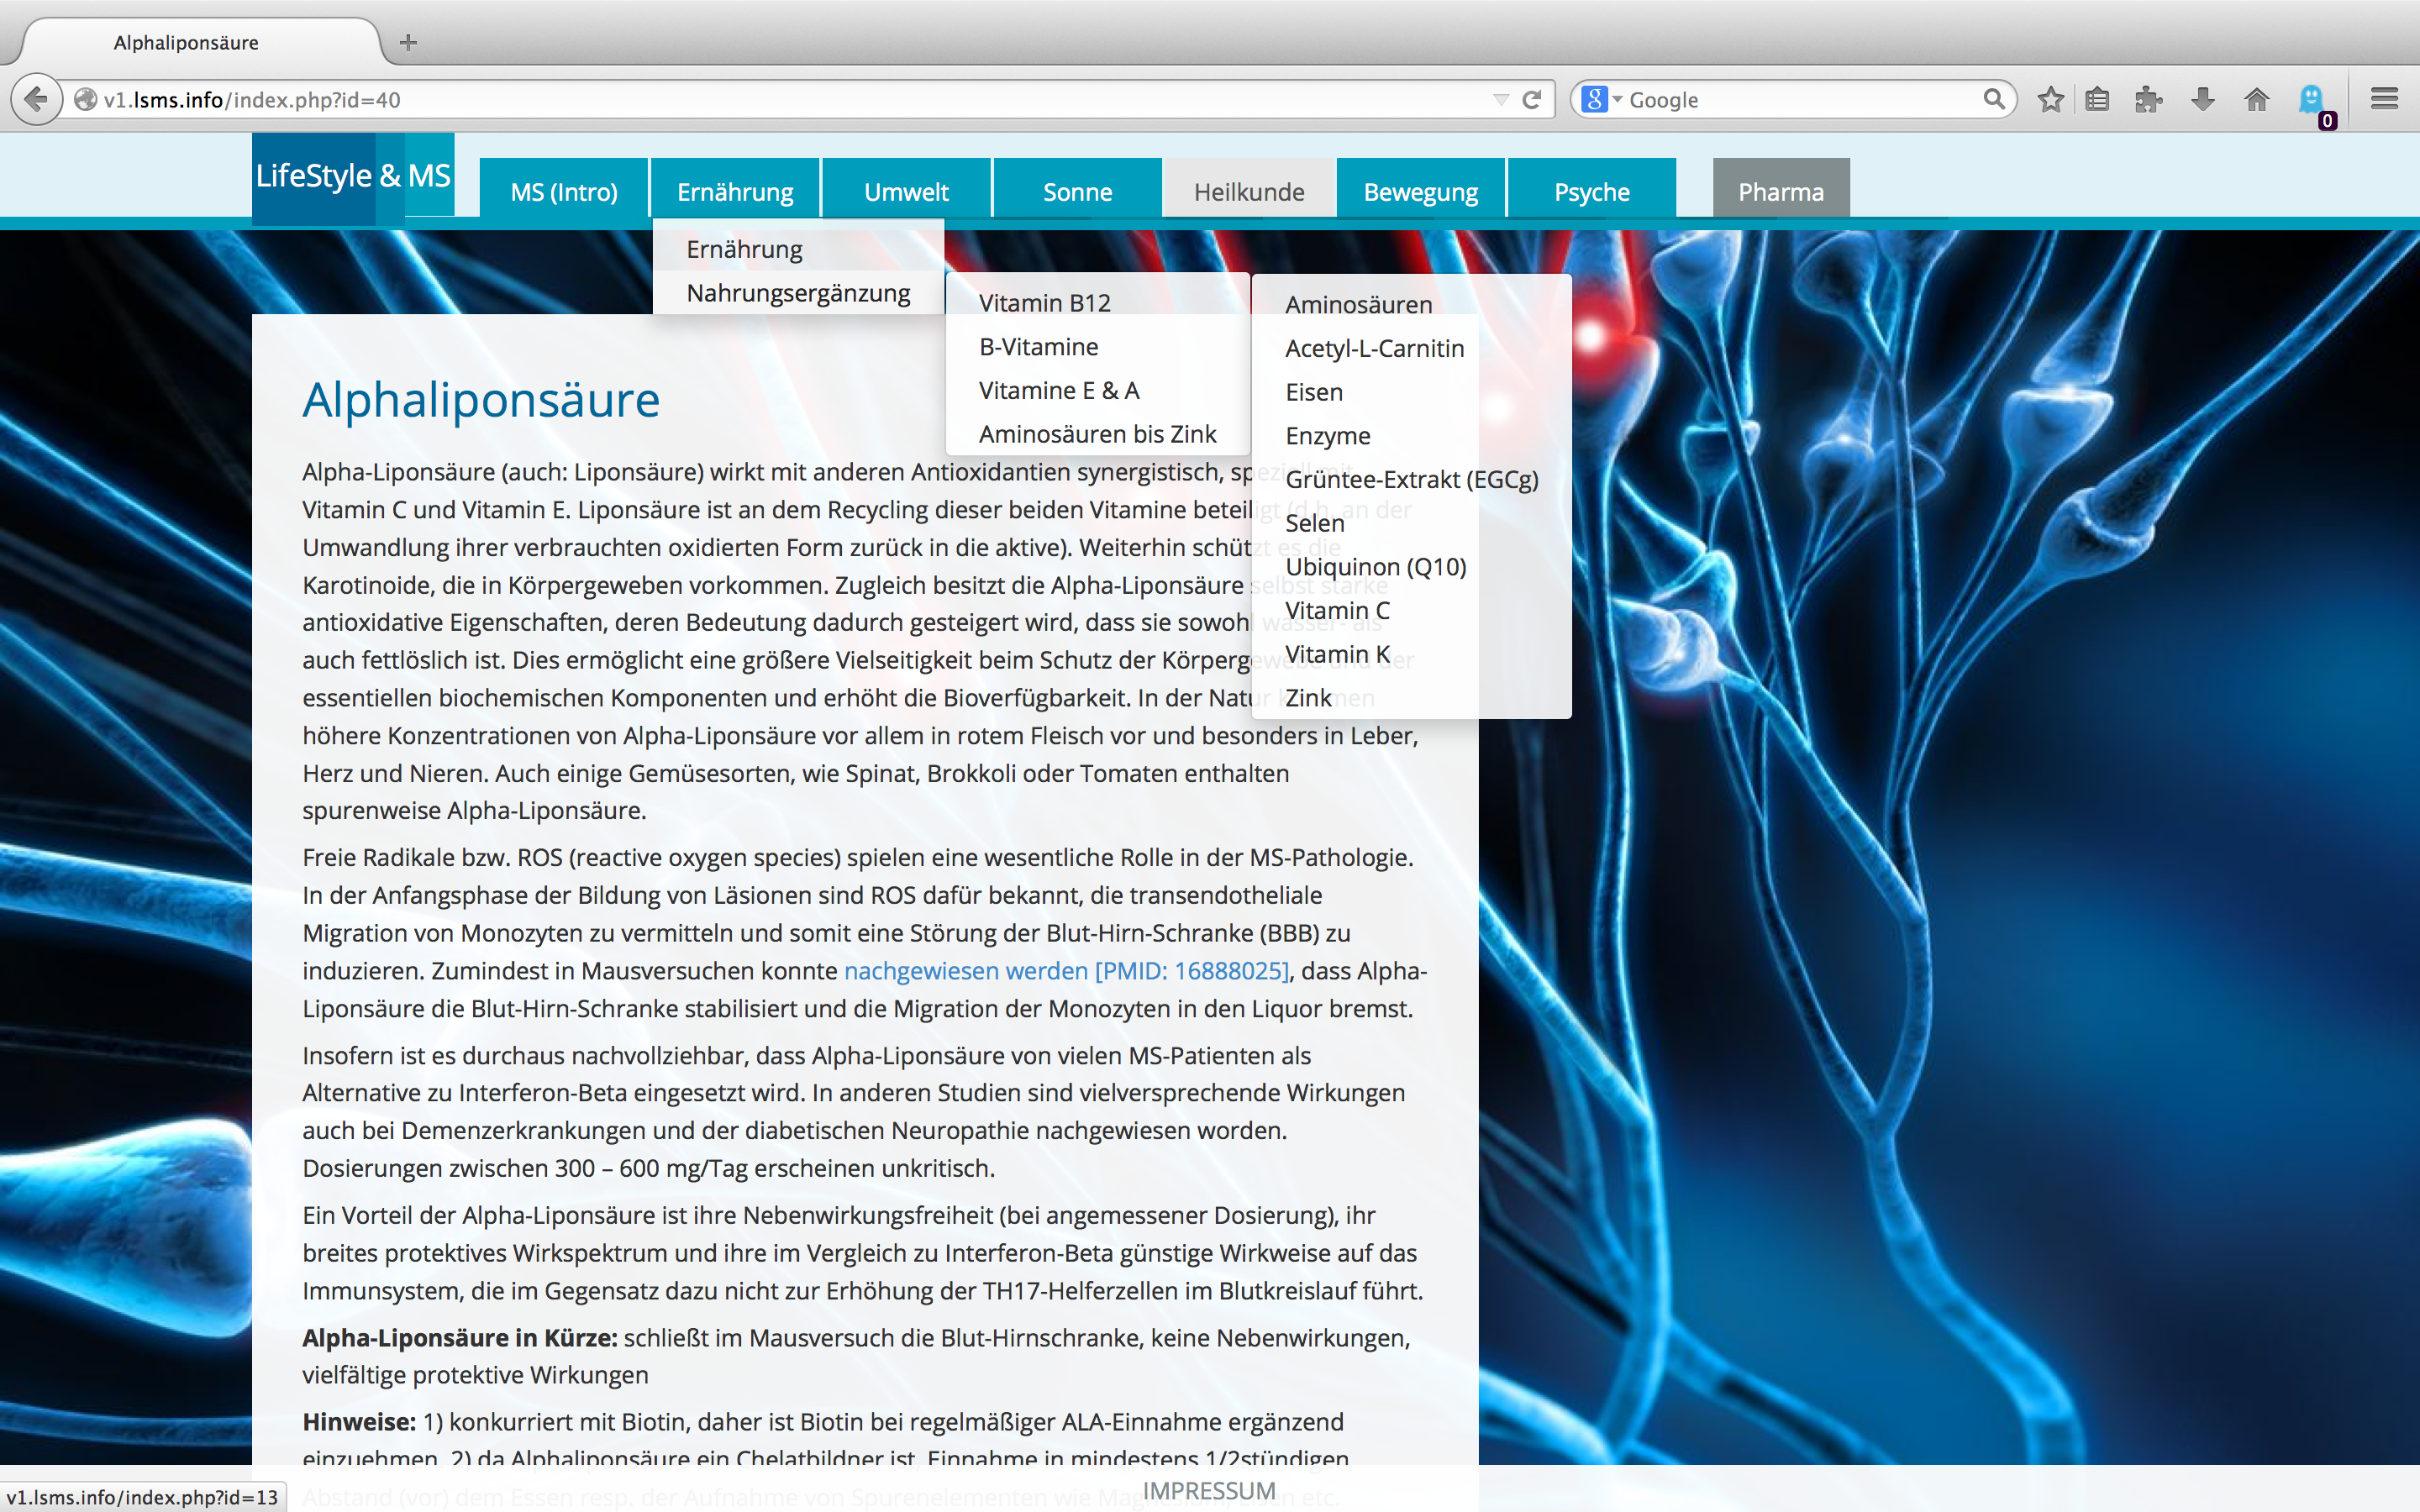The image size is (2420, 1512).
Task: Click the Ghostery extension icon
Action: 2311,99
